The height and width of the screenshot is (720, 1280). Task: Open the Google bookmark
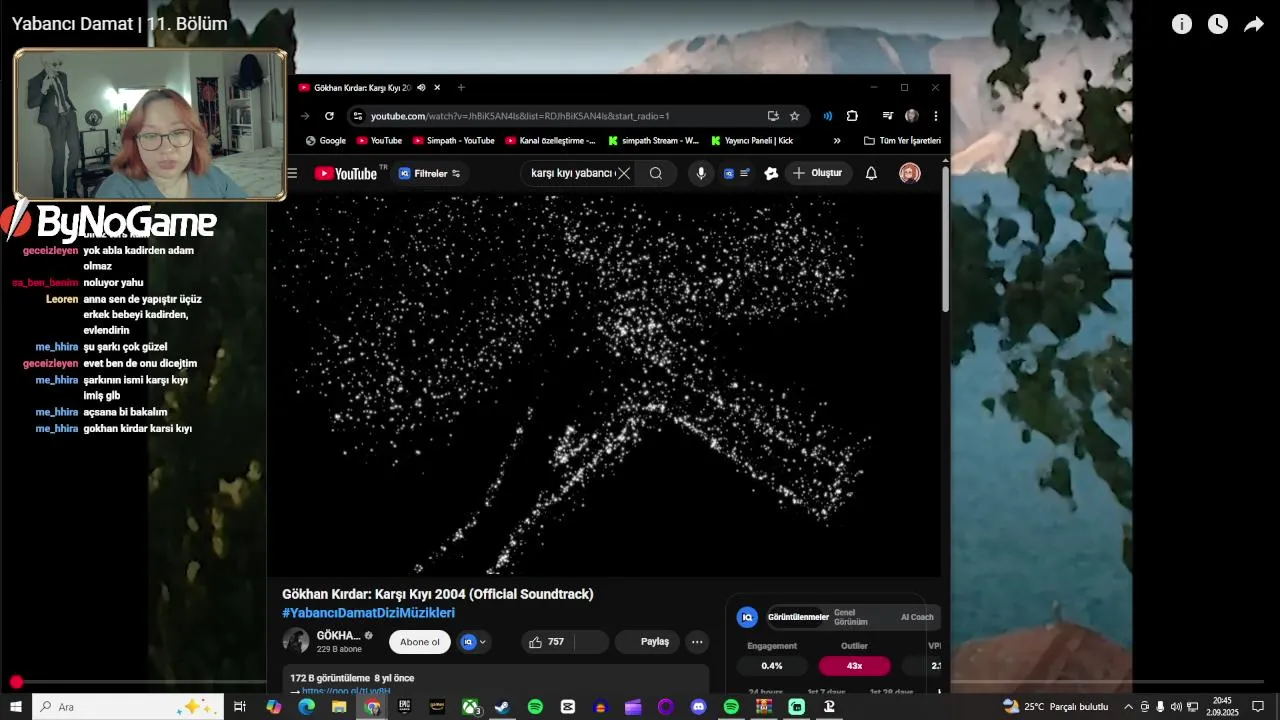click(x=326, y=141)
